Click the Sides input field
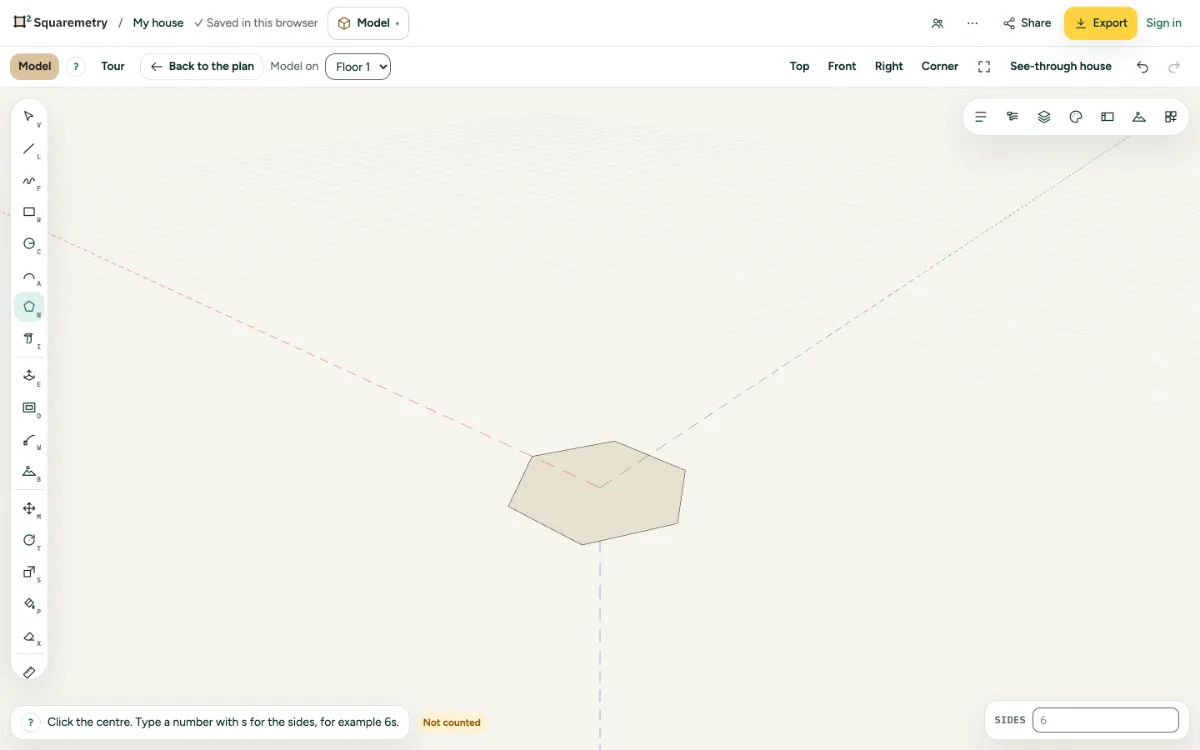 click(1105, 720)
